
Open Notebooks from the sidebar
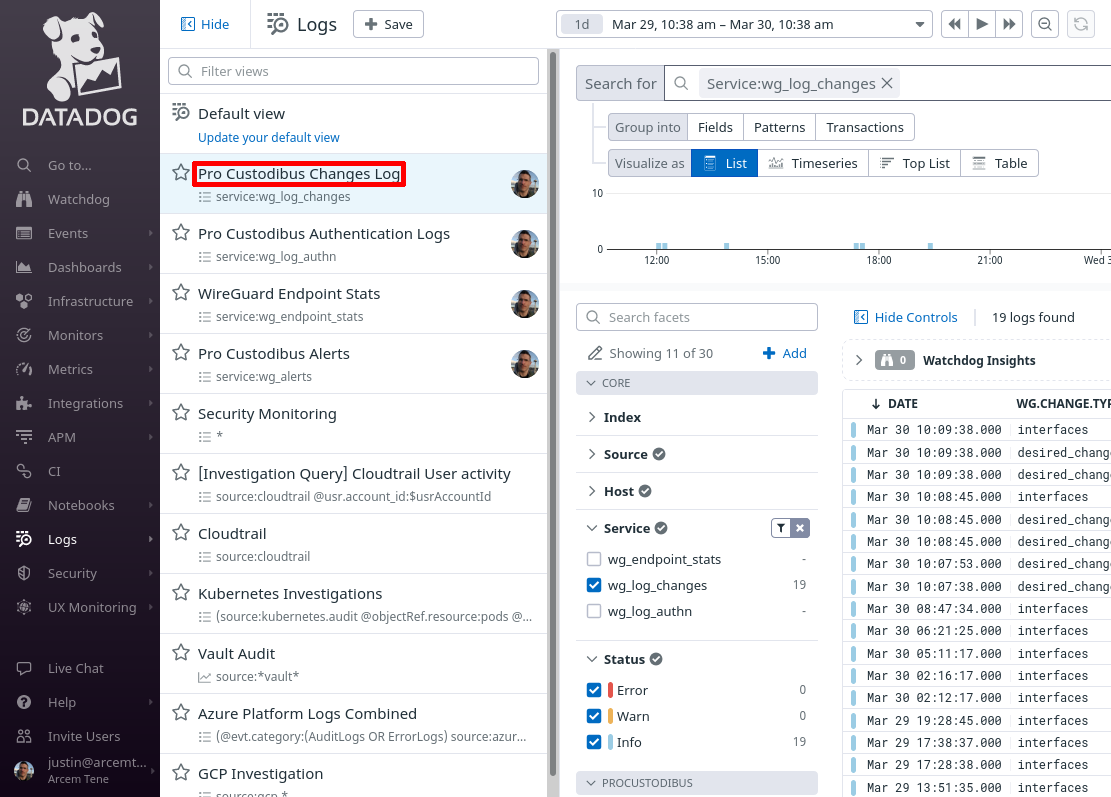coord(79,505)
